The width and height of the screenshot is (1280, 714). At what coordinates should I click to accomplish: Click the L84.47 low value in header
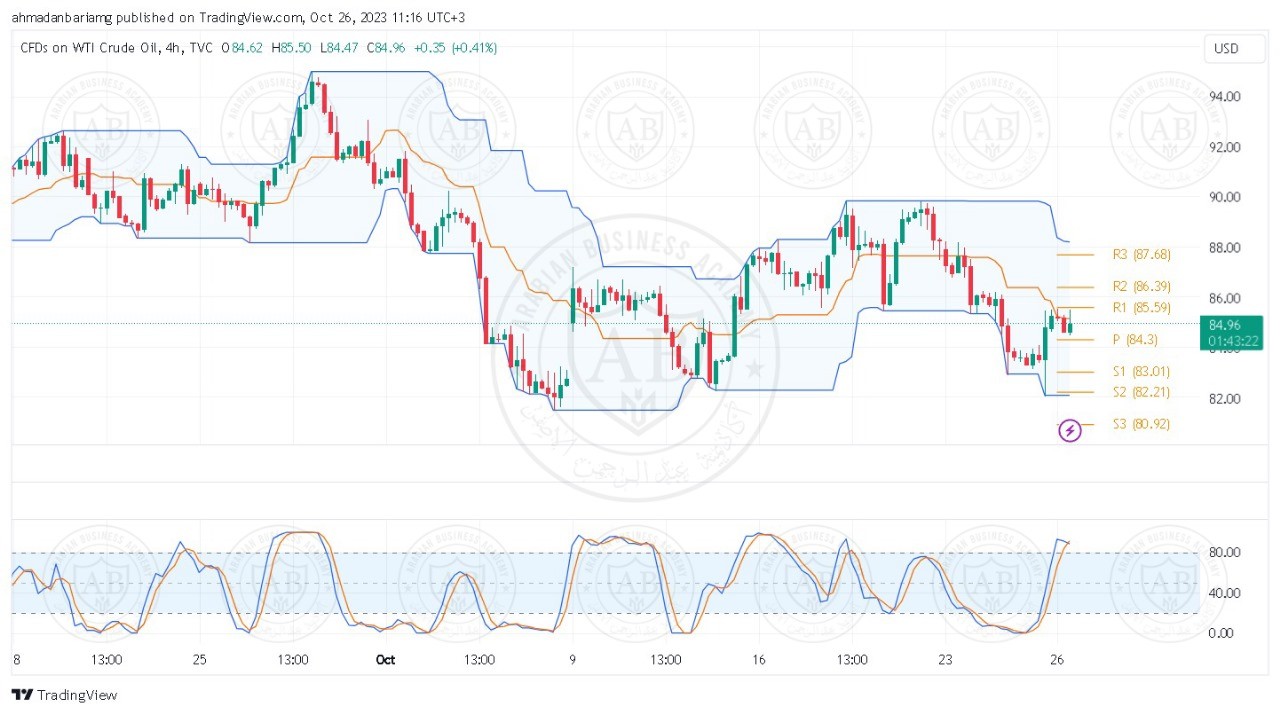point(339,48)
